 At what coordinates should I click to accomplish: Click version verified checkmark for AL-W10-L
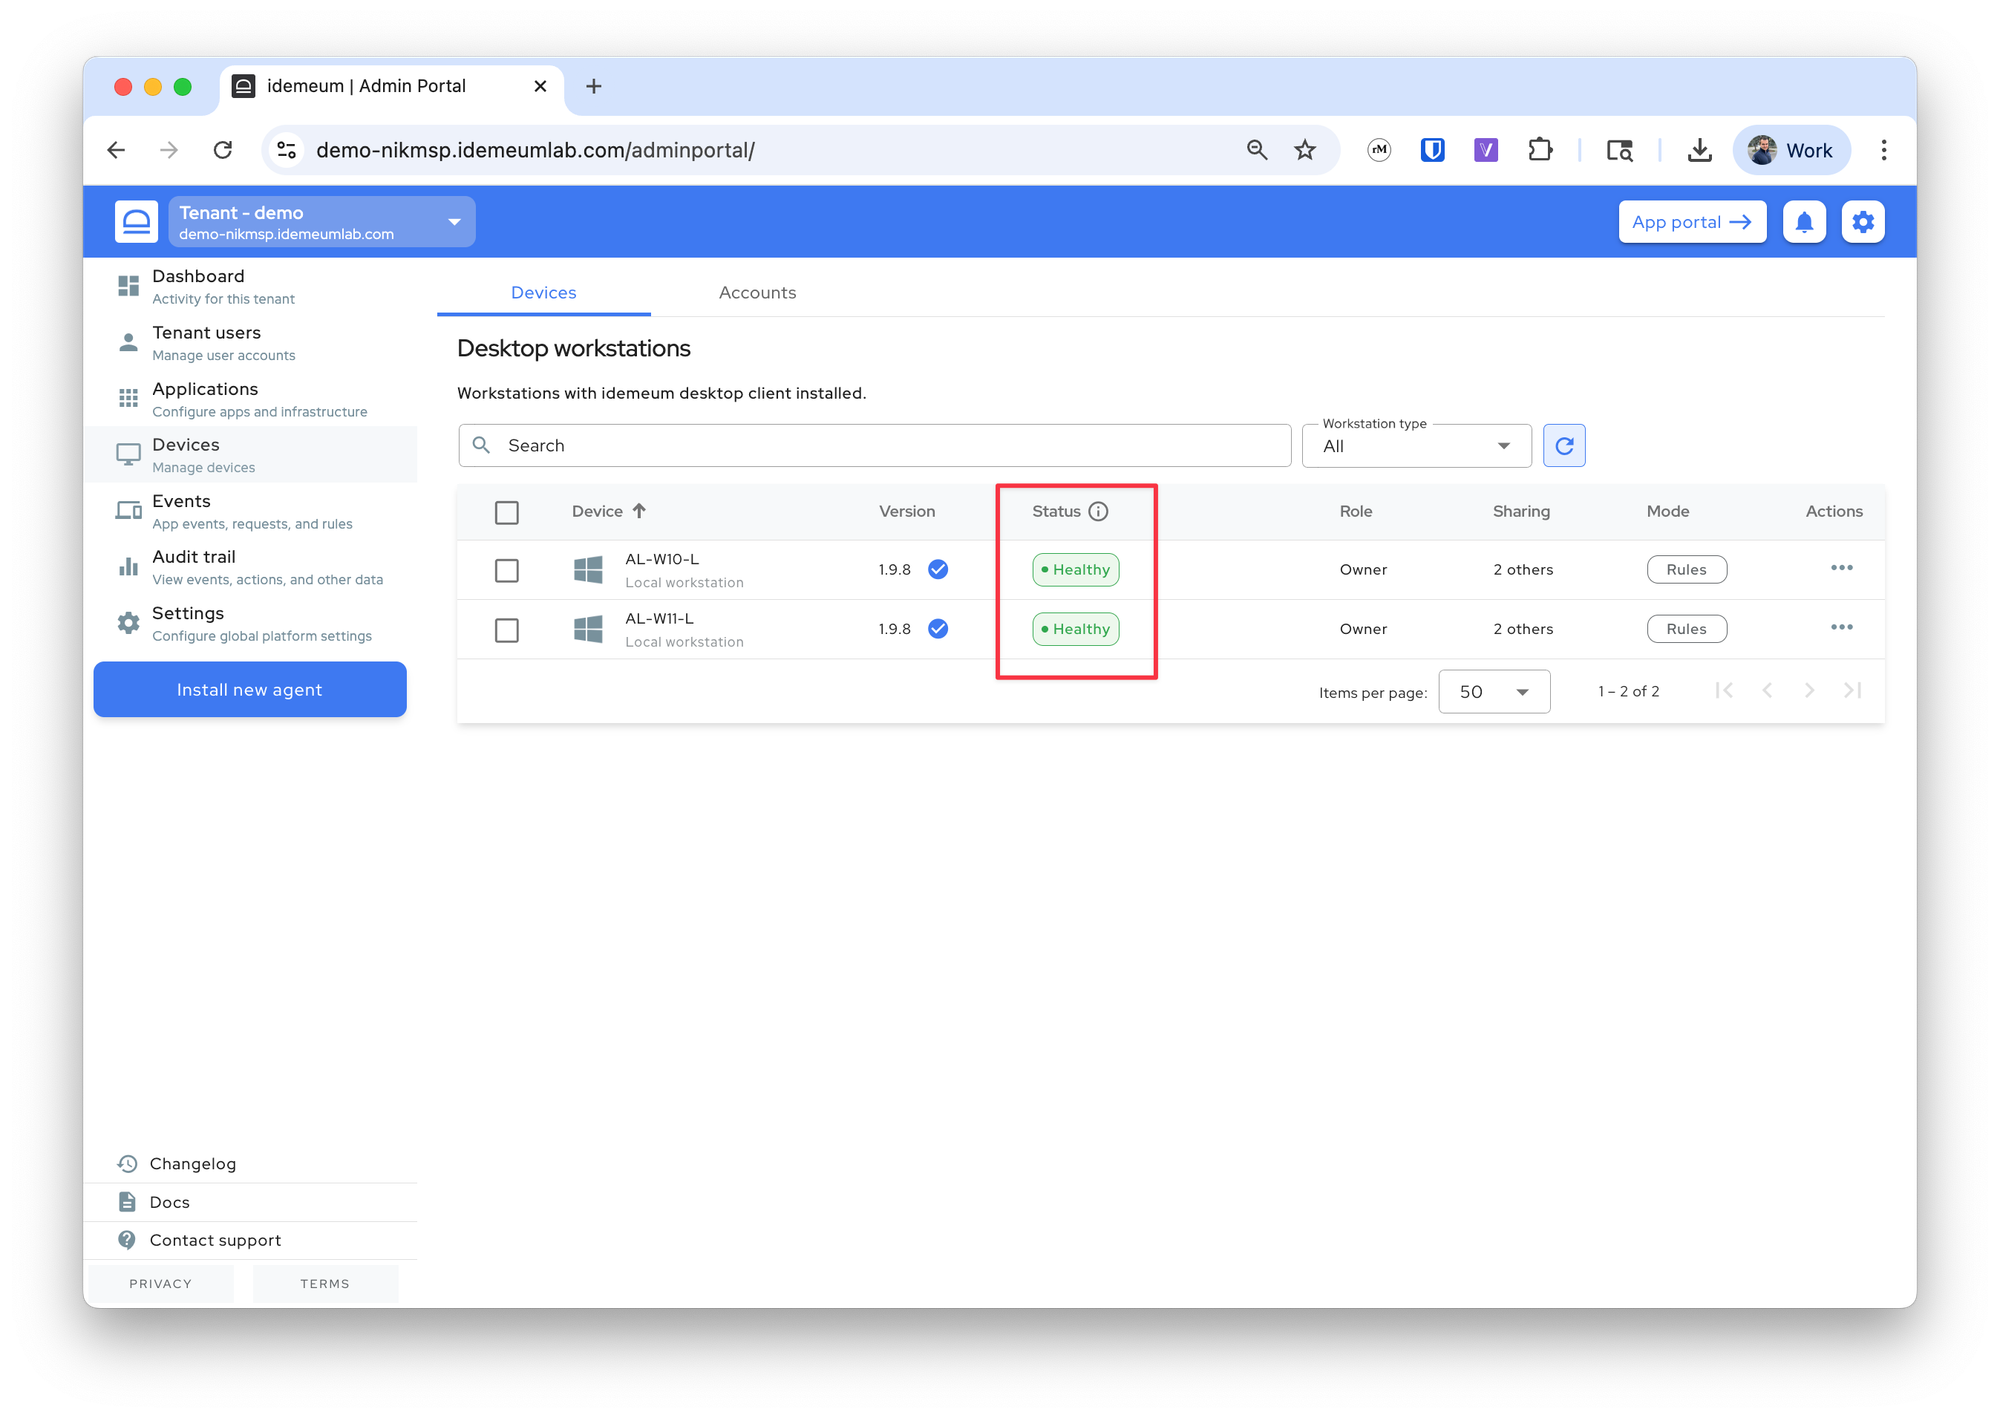pos(938,569)
